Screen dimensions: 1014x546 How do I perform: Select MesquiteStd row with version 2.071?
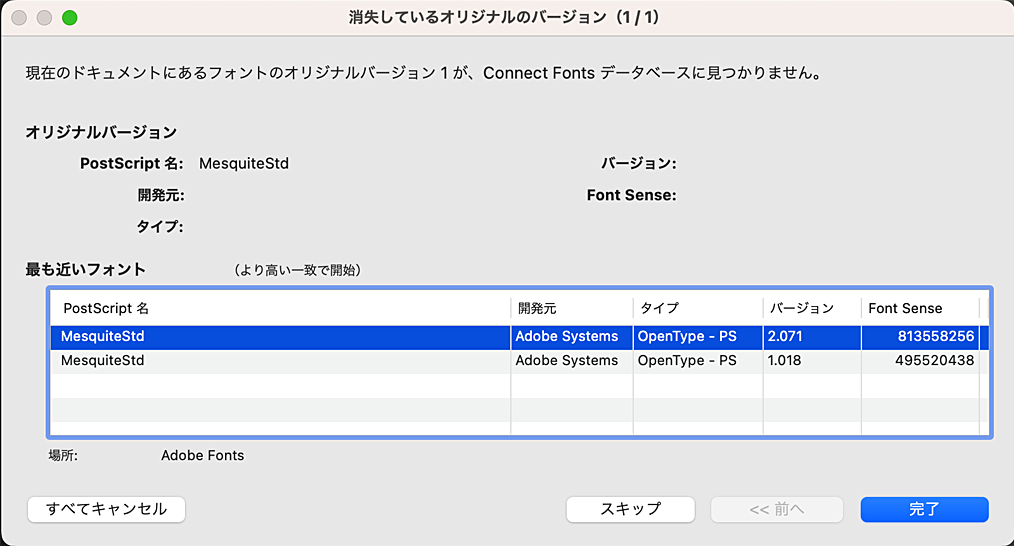[280, 336]
